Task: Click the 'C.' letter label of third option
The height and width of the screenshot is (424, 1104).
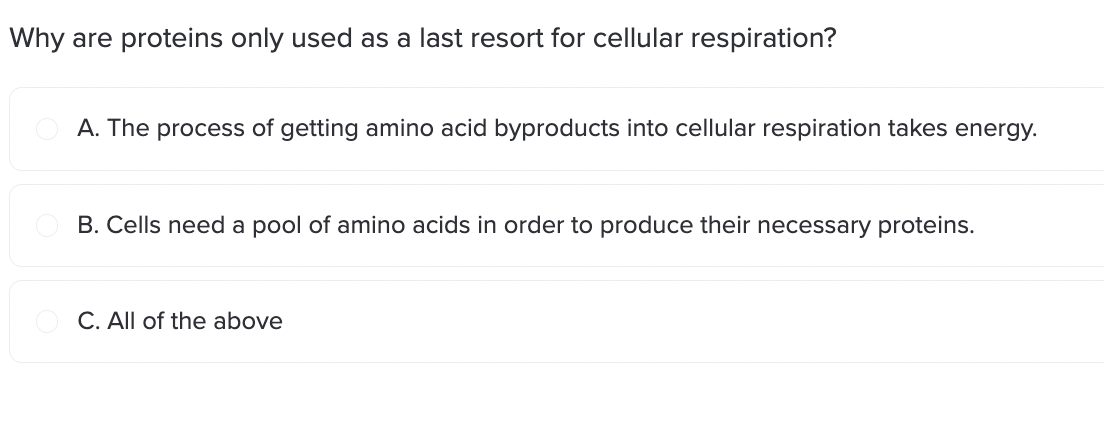Action: pos(89,321)
